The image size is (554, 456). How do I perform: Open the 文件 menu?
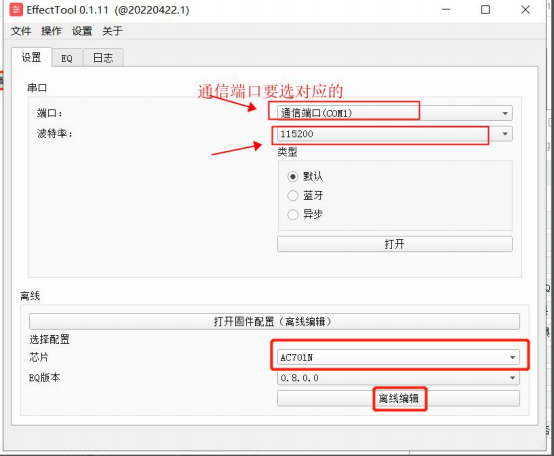(x=21, y=31)
